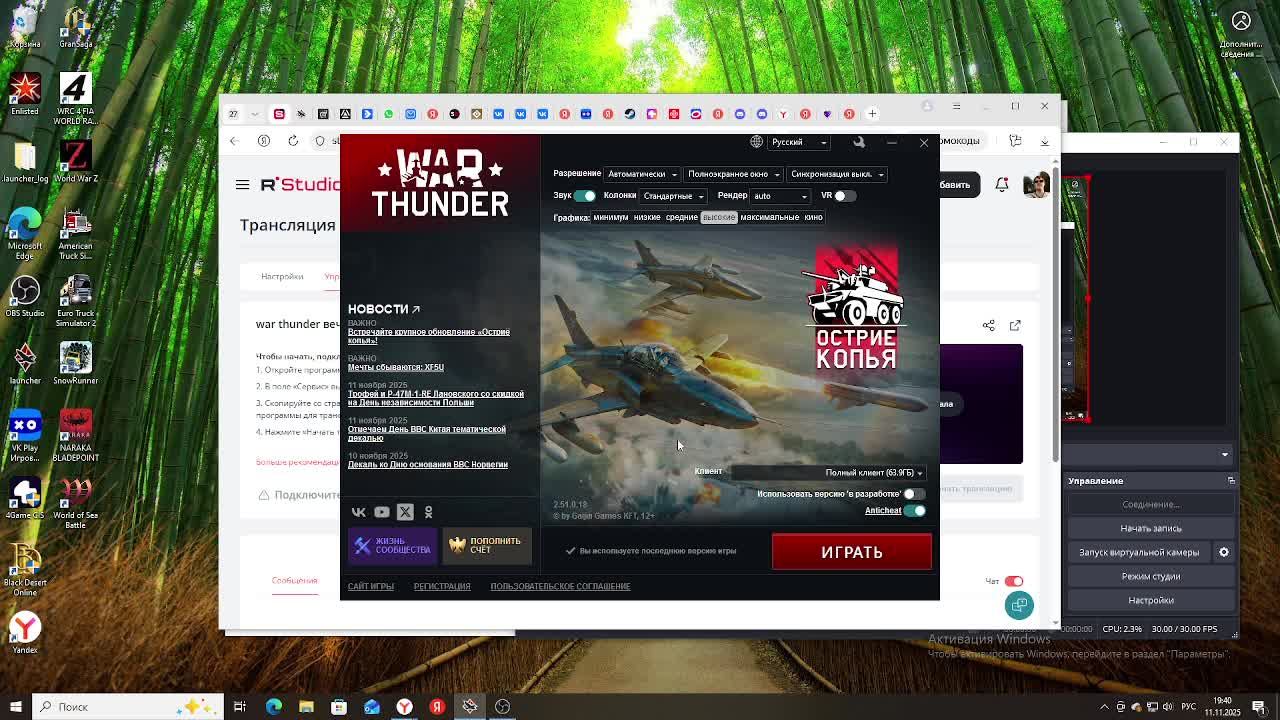Viewport: 1280px width, 720px height.
Task: Open news 'Мечты сбываются: XF5U'
Action: pyautogui.click(x=396, y=367)
